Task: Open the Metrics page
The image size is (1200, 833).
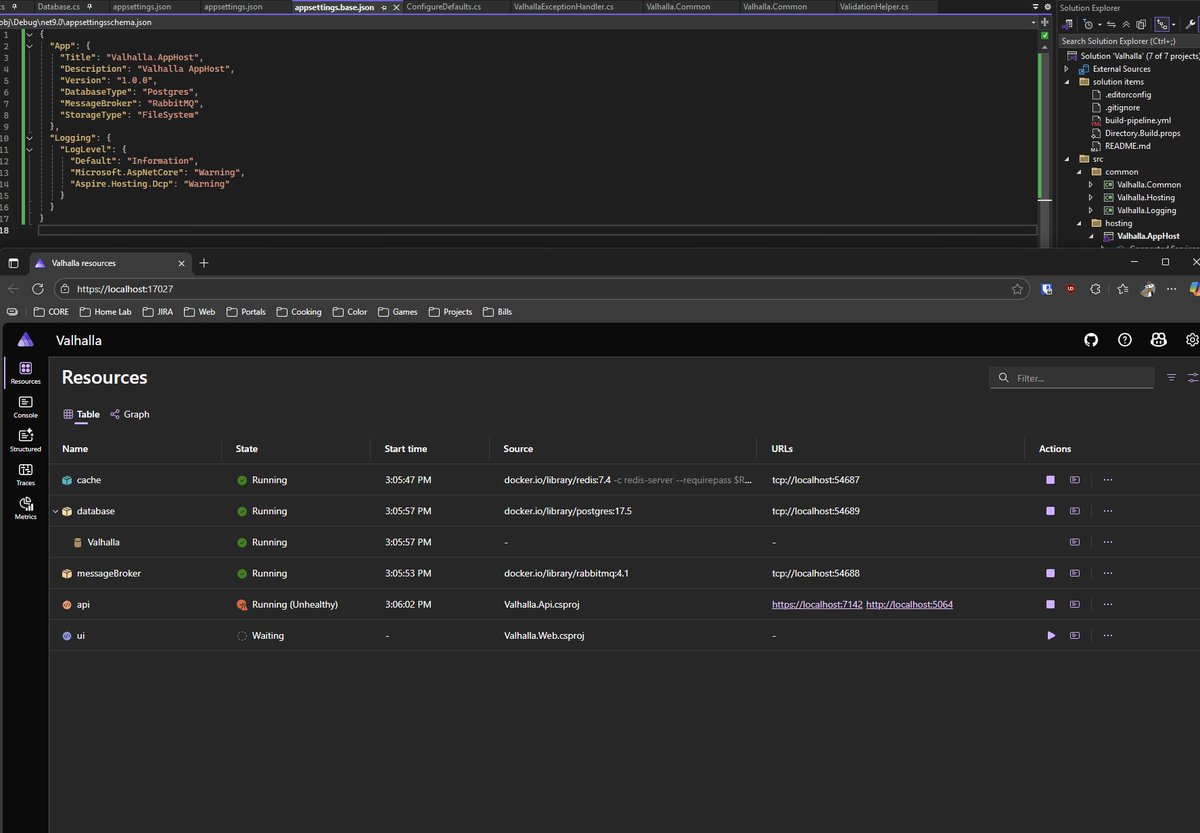Action: point(25,509)
